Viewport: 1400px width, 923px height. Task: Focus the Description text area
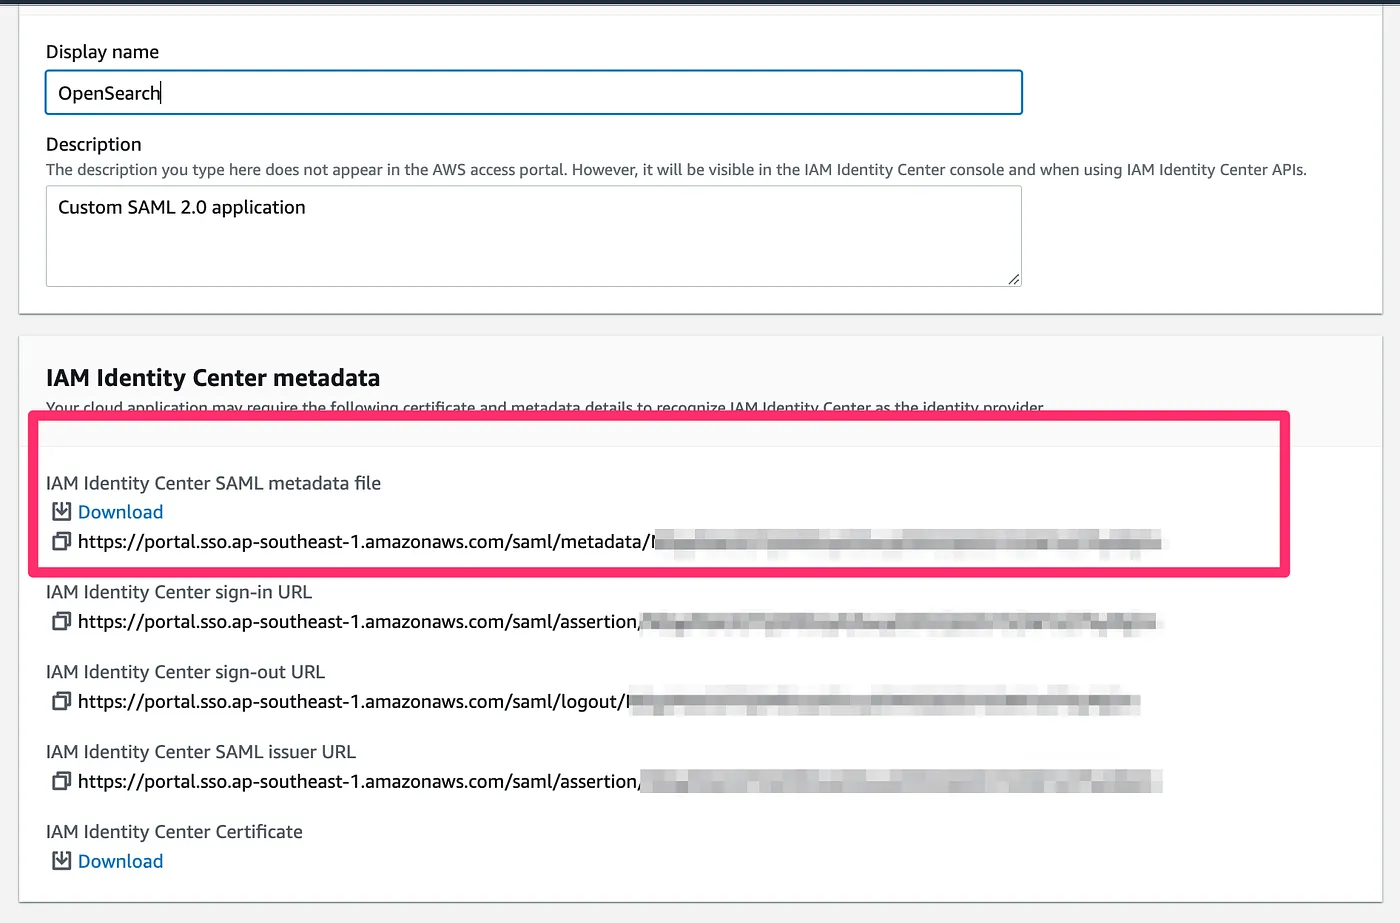(533, 236)
